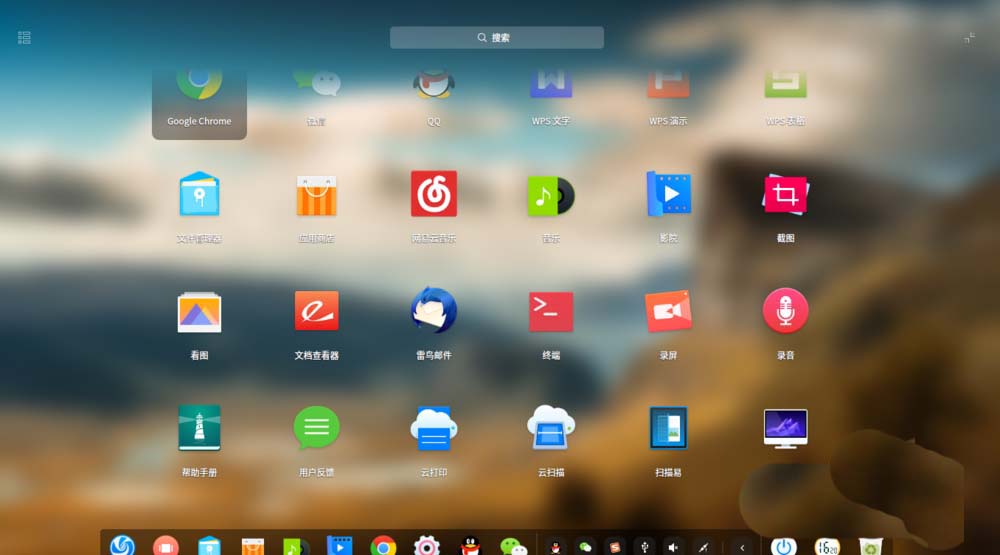Open the QQ penguin app from the dock
Screen dimensions: 1000x555
[x=470, y=546]
